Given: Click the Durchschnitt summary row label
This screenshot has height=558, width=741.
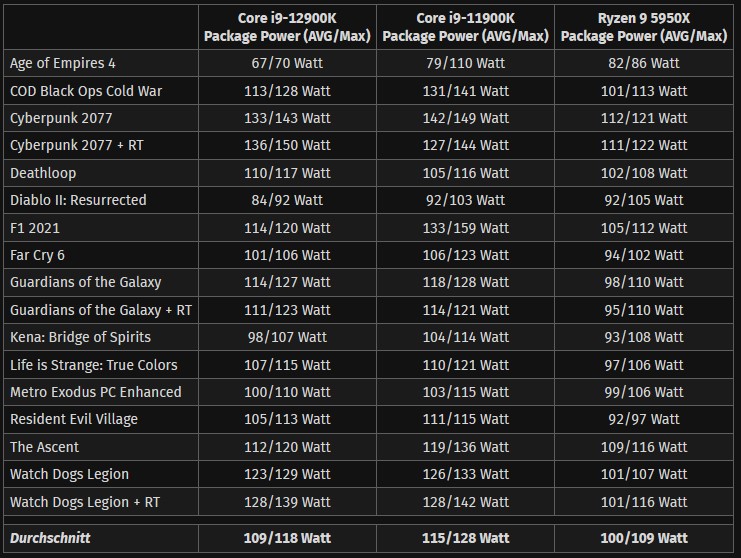Looking at the screenshot, I should (50, 538).
